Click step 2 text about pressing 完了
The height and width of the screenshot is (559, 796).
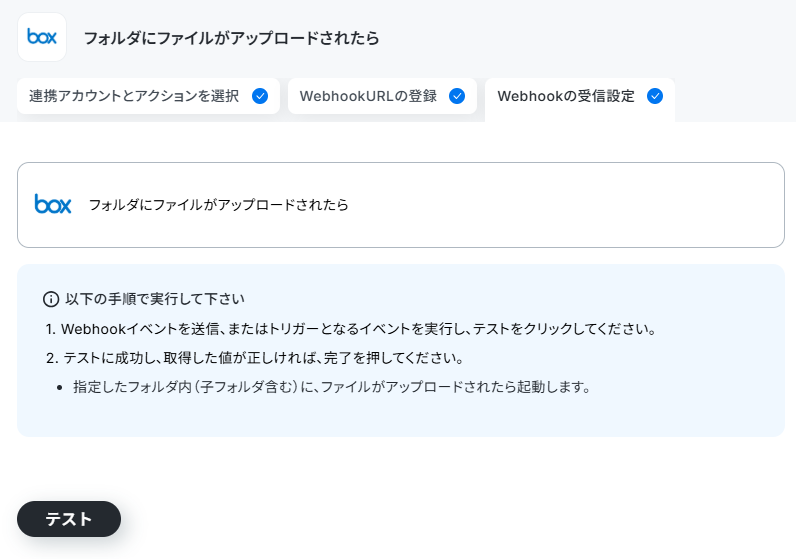[264, 358]
